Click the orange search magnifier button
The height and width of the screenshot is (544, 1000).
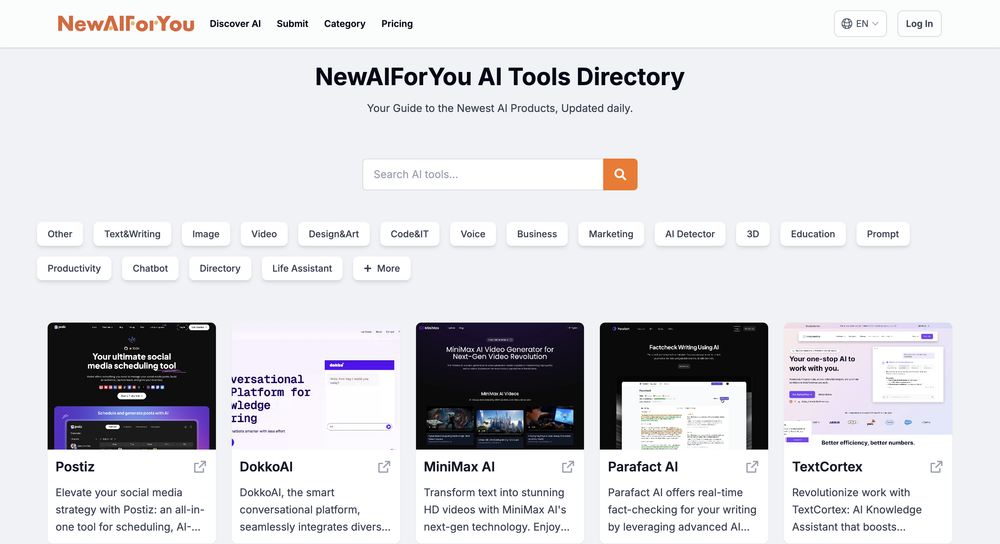[620, 174]
